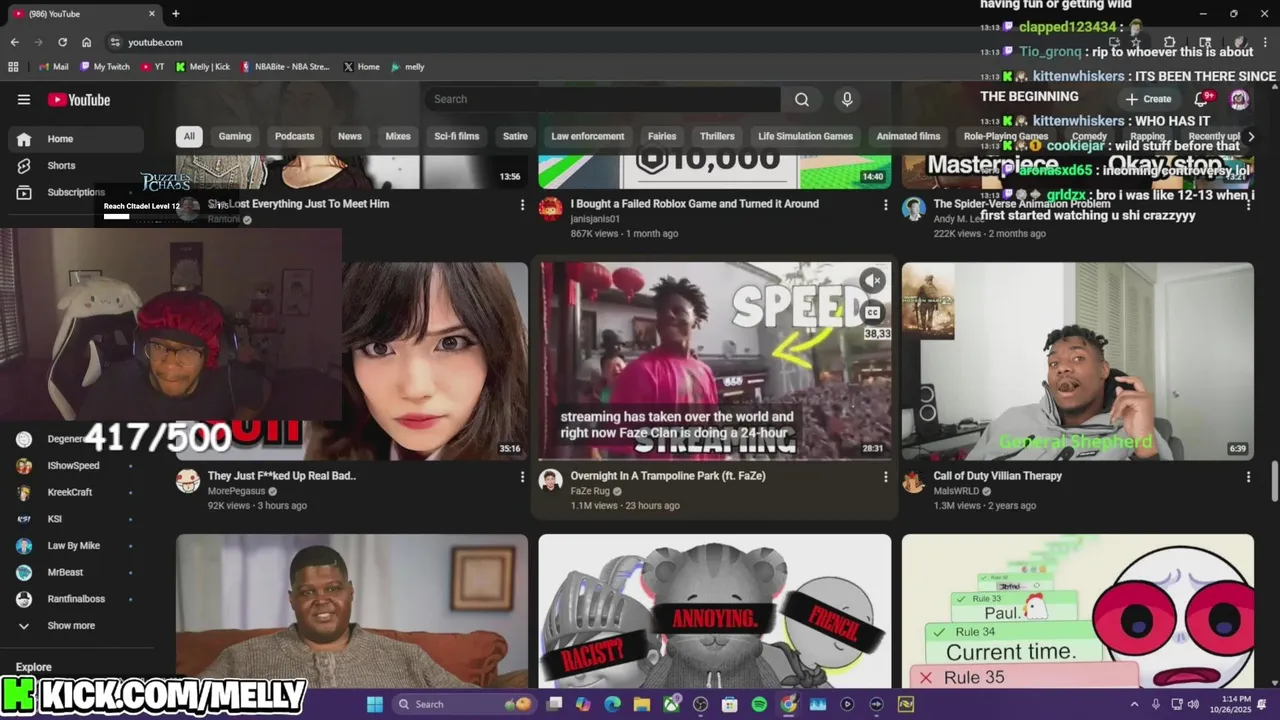Viewport: 1280px width, 720px height.
Task: Select the Fairies filter chip
Action: pyautogui.click(x=662, y=136)
